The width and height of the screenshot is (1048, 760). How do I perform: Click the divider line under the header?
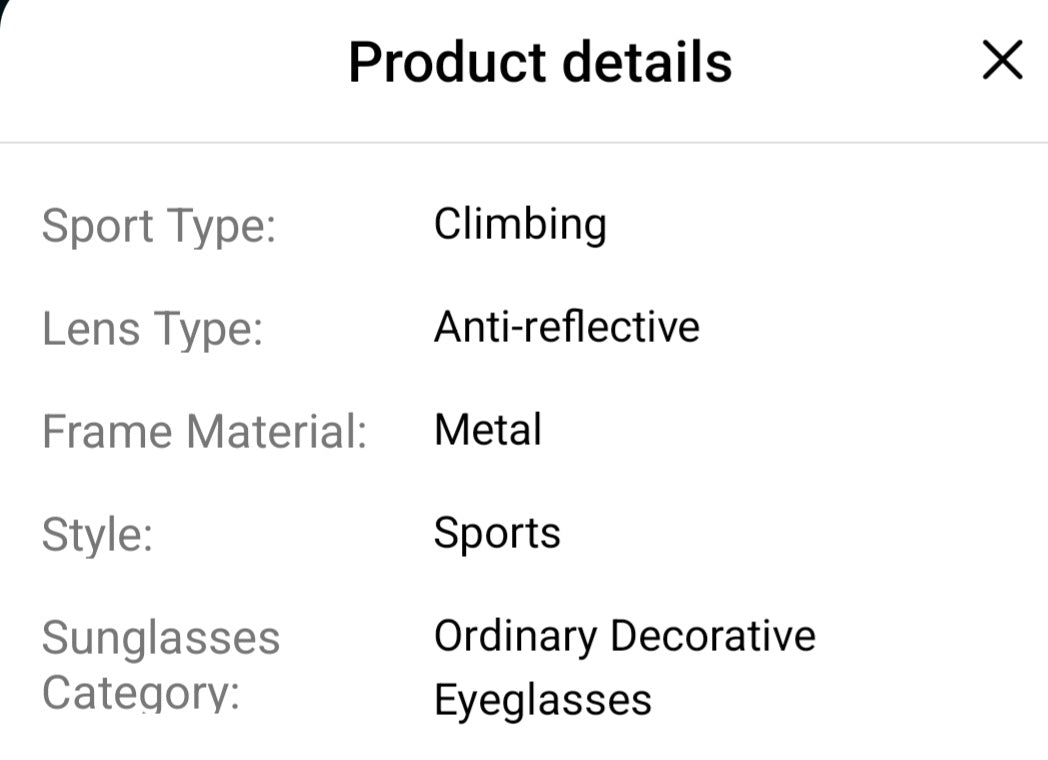(524, 143)
